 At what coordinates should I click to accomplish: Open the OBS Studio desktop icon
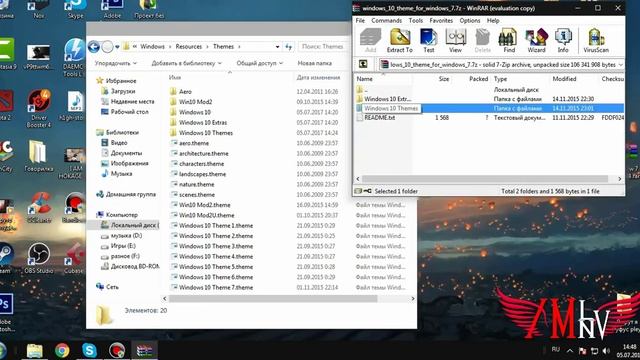pyautogui.click(x=38, y=258)
